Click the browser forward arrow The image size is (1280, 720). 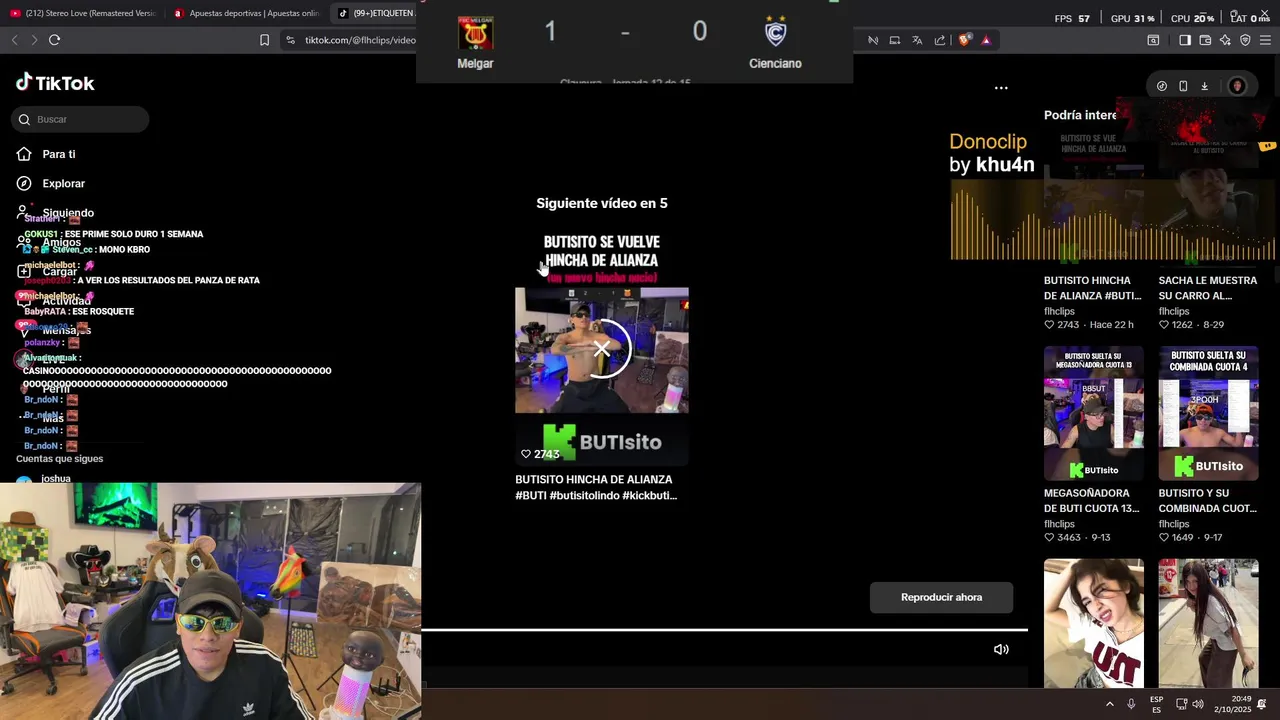[34, 40]
